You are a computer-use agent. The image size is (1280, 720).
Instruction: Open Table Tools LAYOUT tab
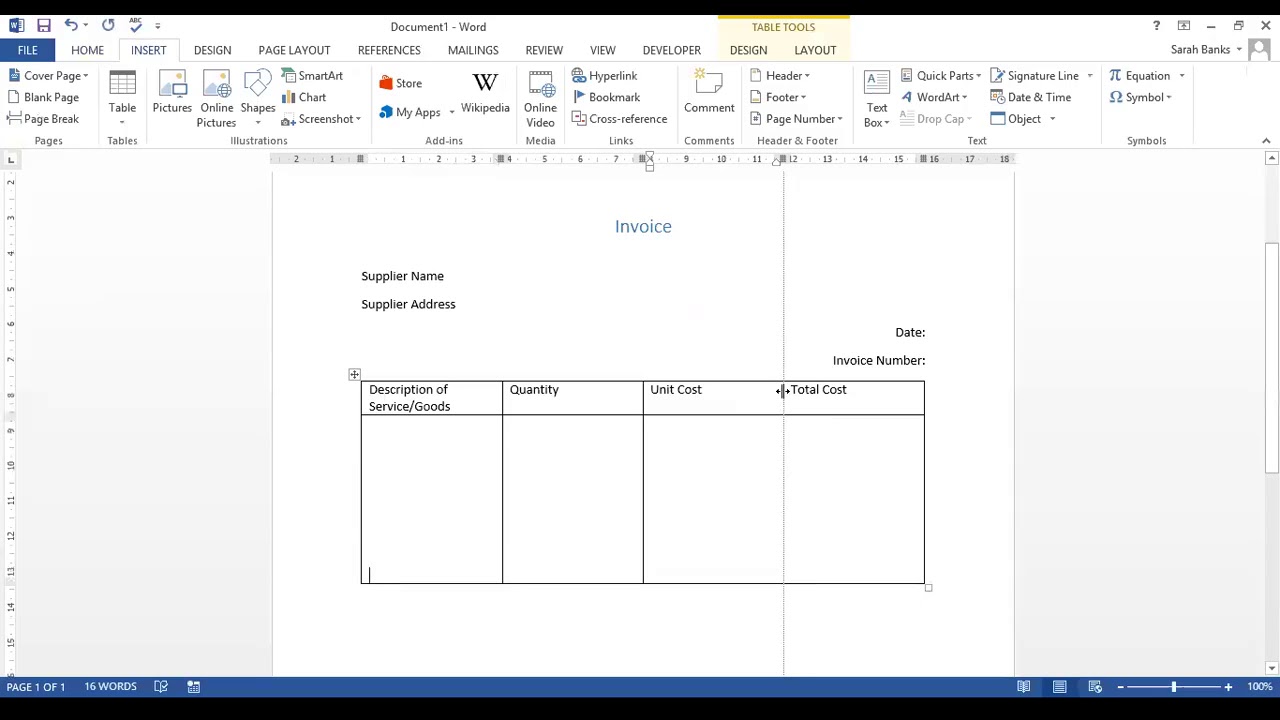815,50
